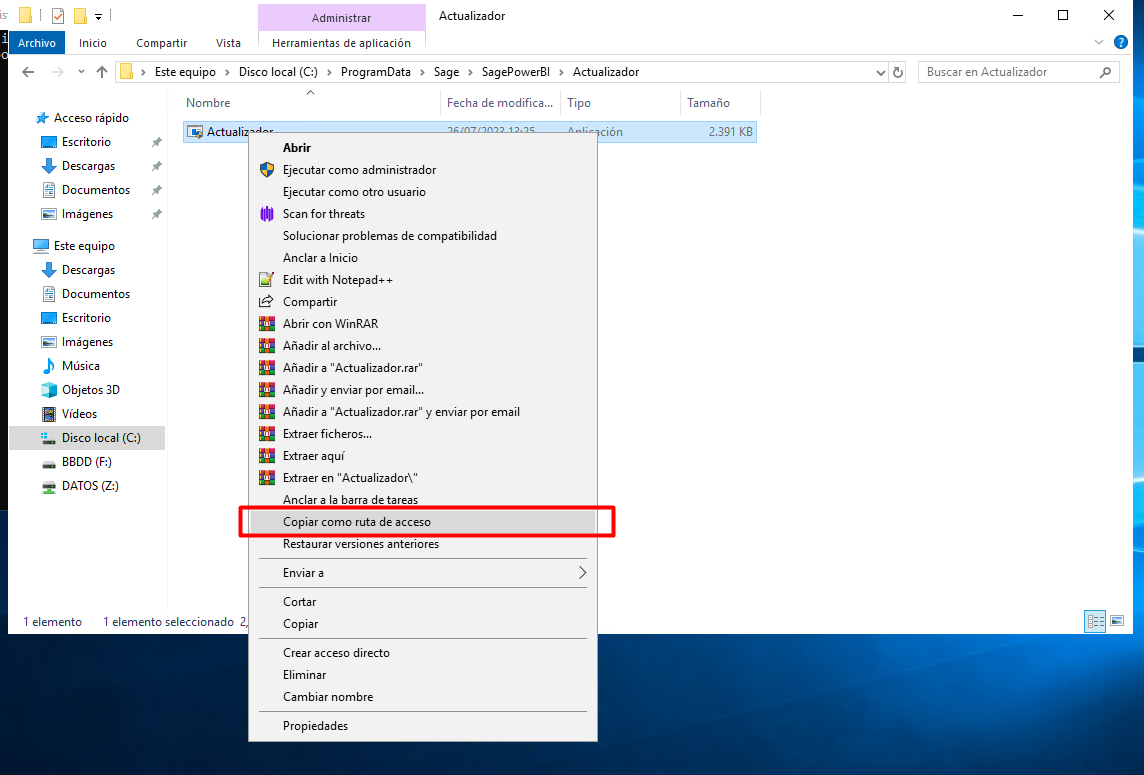Click the Este equipo computer icon in sidebar

(41, 246)
